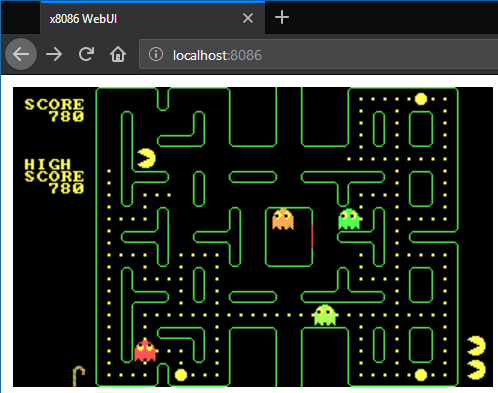This screenshot has width=498, height=393.
Task: Click the light green ghost on bottom corridor
Action: [x=325, y=315]
